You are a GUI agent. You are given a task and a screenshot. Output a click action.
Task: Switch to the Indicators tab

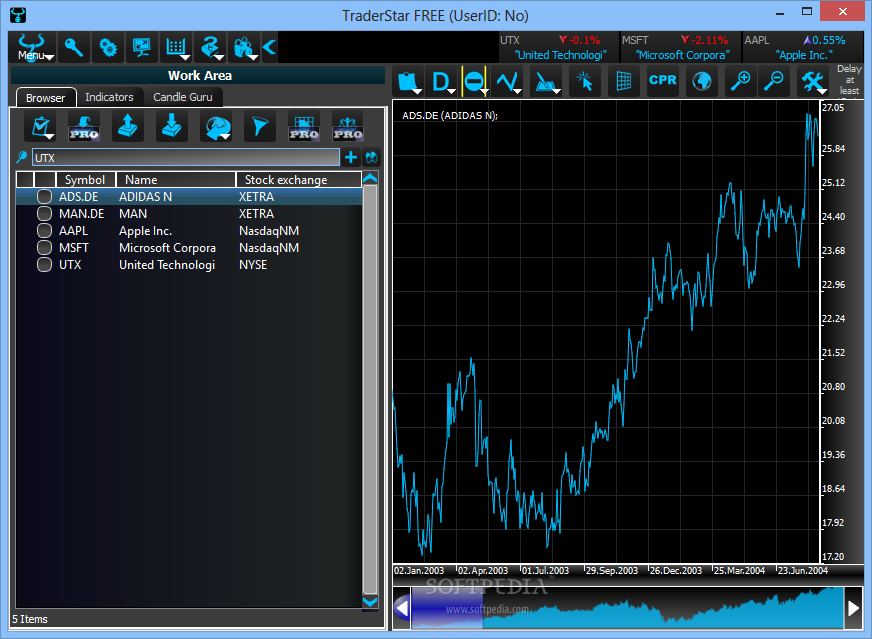click(109, 97)
